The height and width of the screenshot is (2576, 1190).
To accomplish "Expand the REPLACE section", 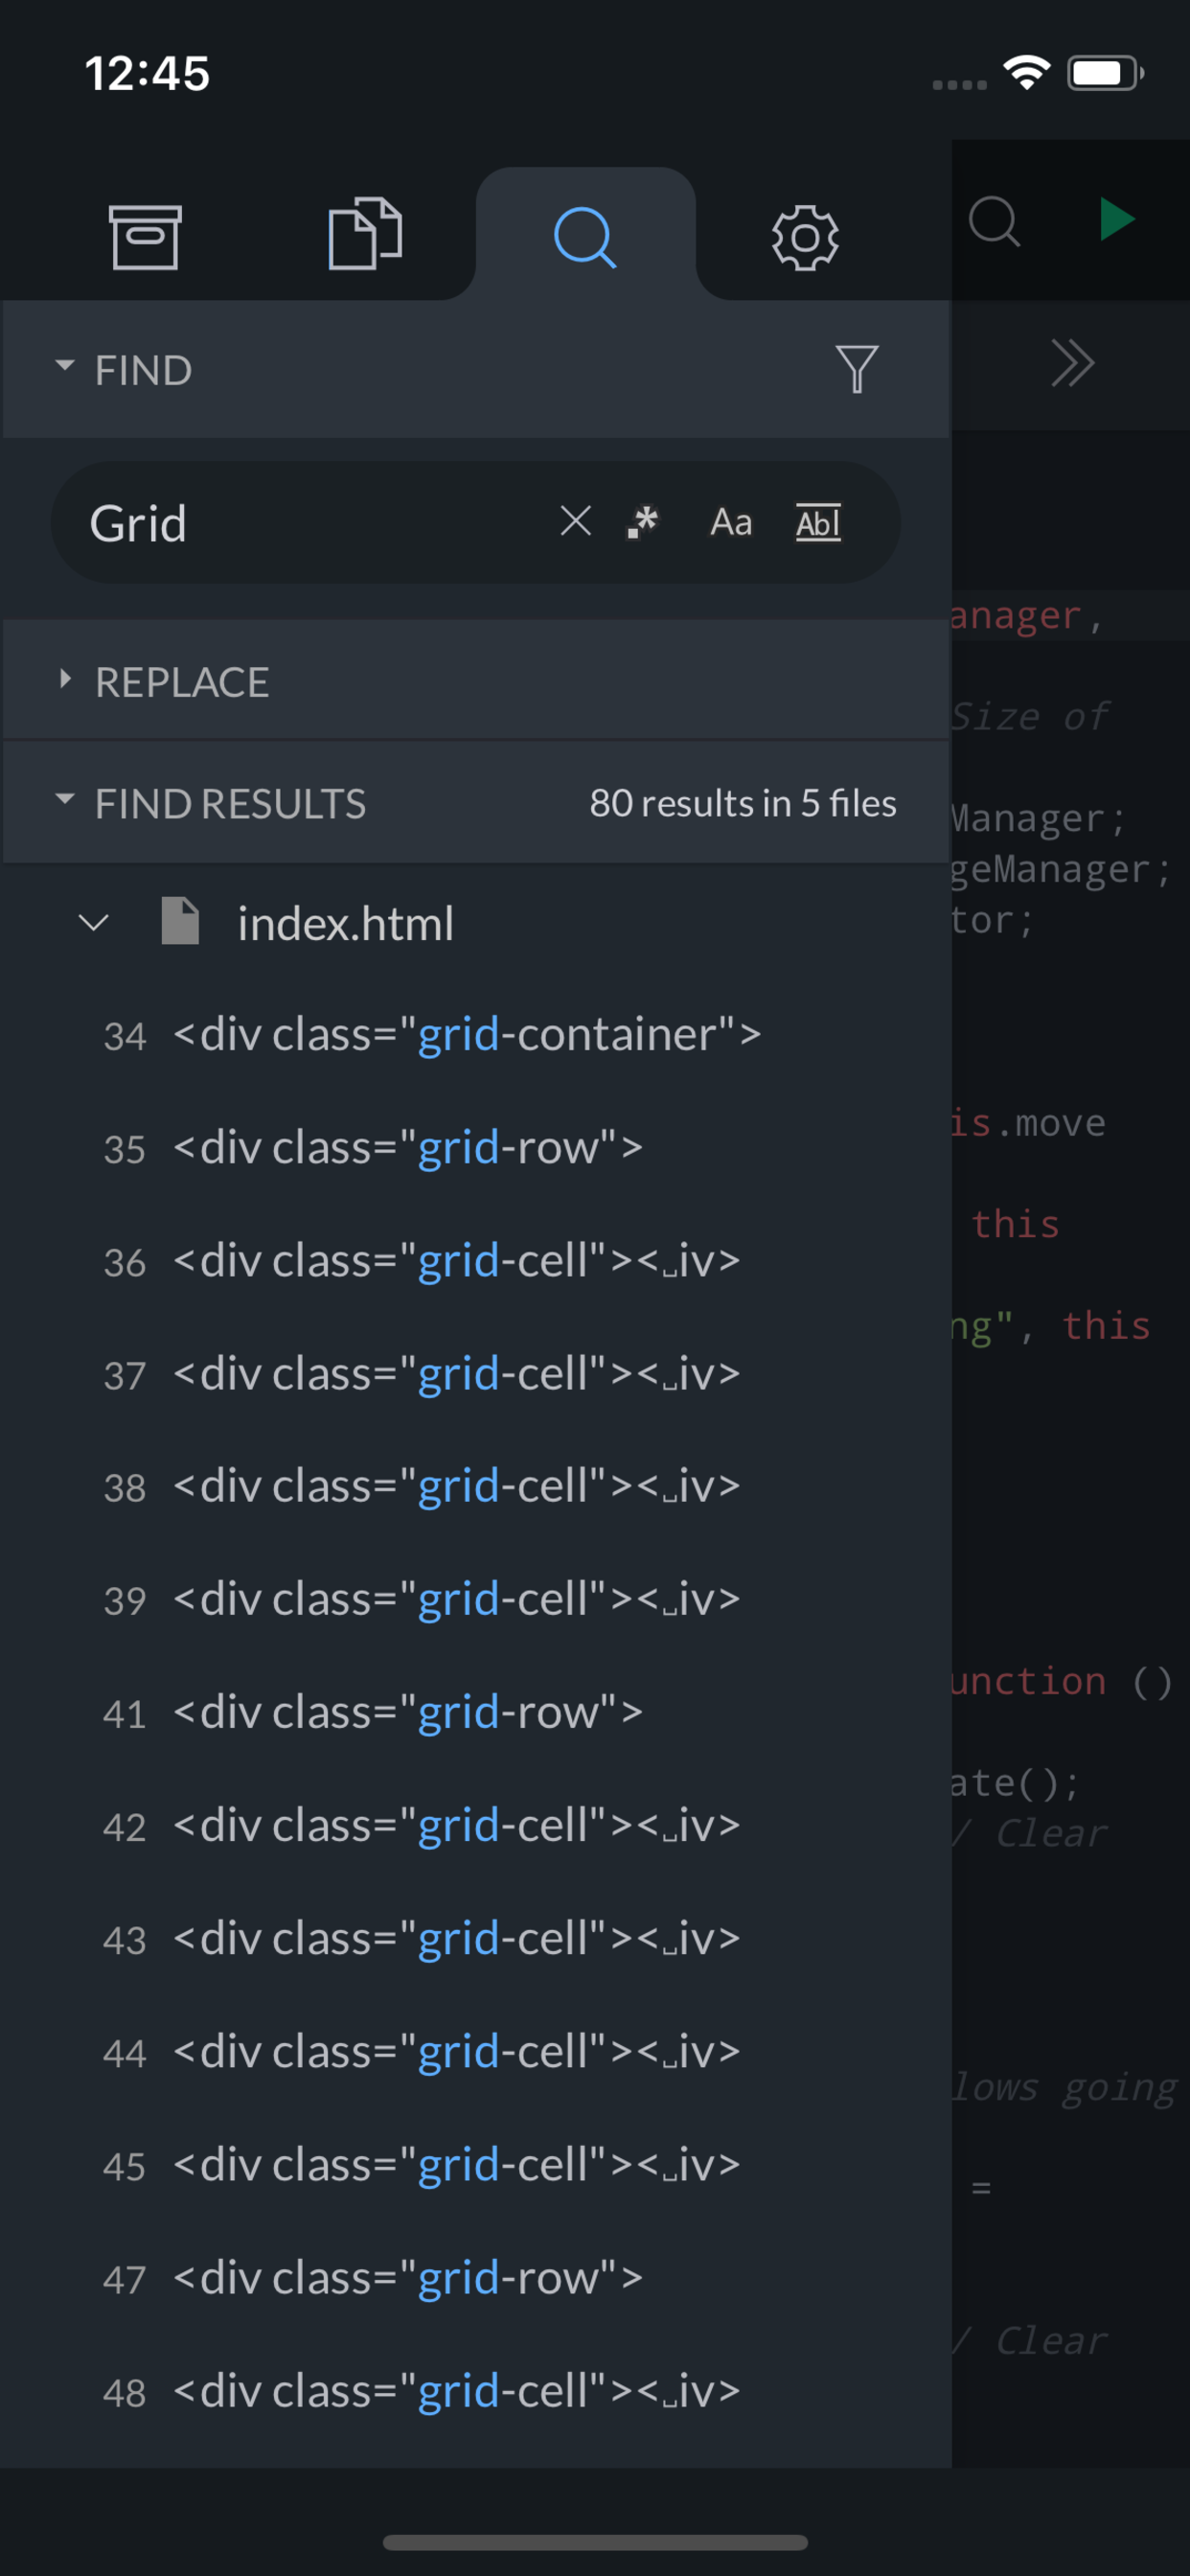I will 65,680.
